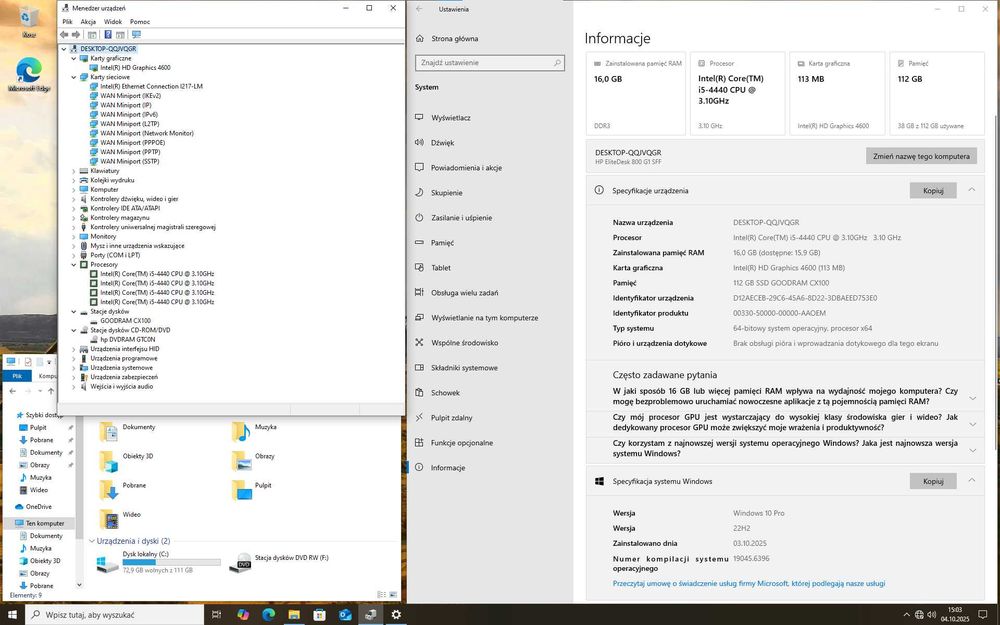The image size is (1000, 625).
Task: Click Zmień nazwę tego komputera button
Action: 921,156
